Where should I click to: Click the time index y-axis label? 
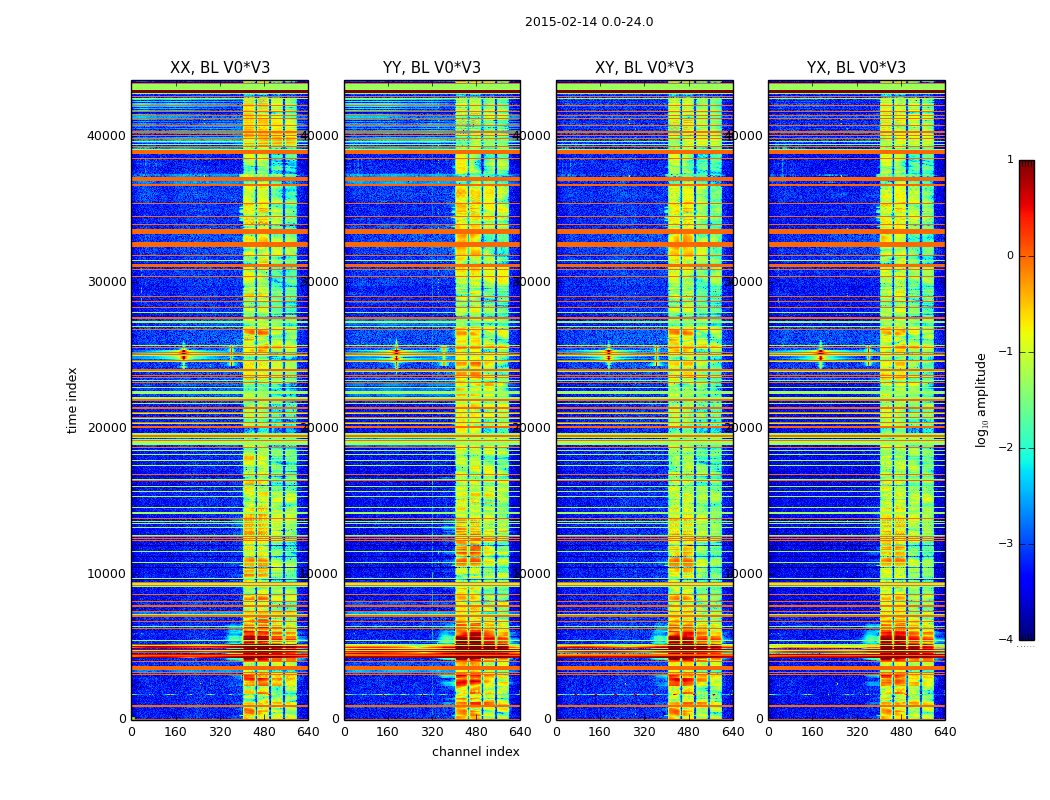(72, 400)
